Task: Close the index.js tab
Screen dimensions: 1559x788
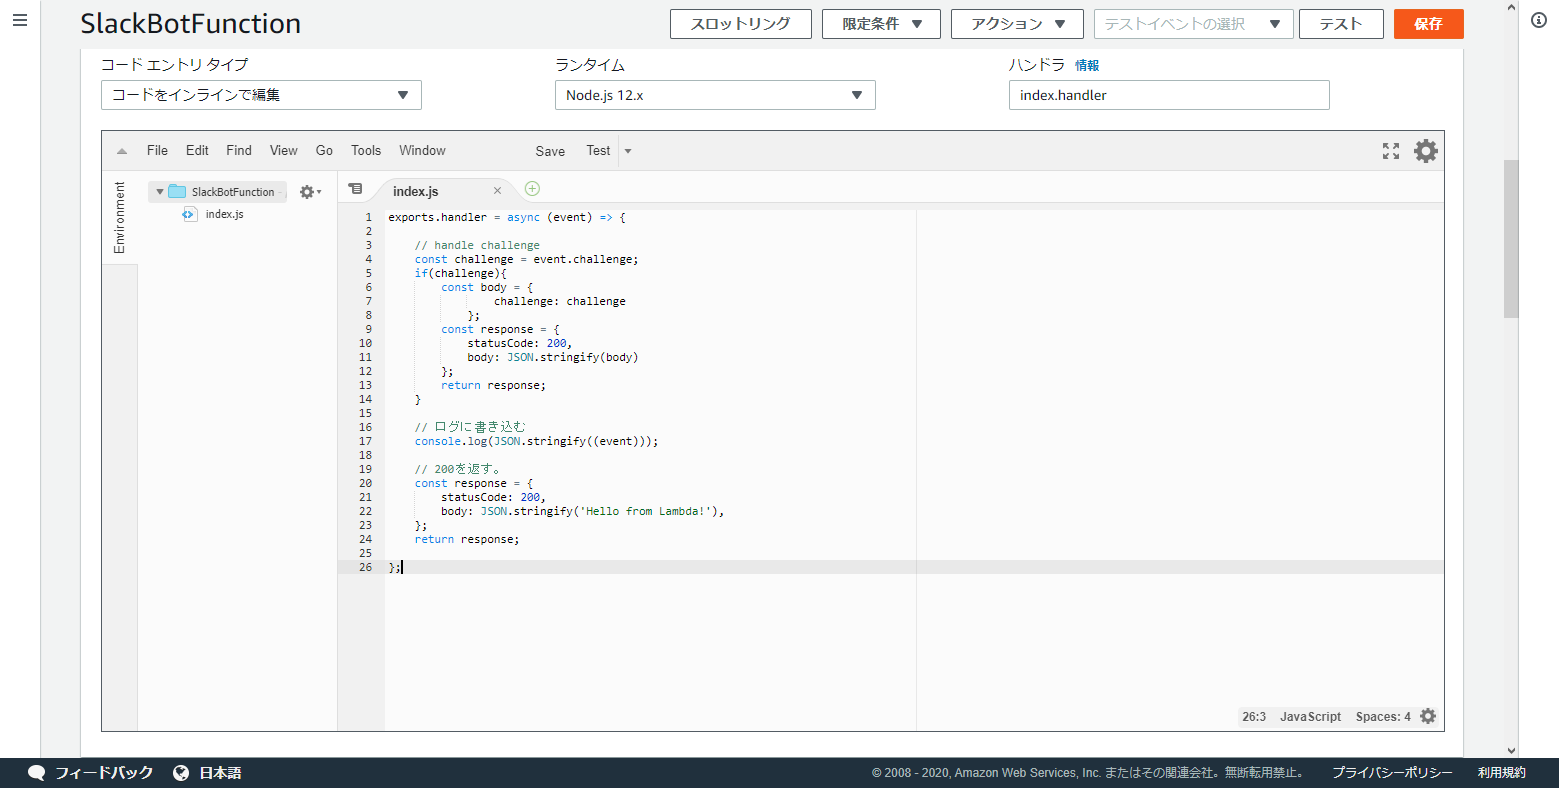Action: (x=497, y=191)
